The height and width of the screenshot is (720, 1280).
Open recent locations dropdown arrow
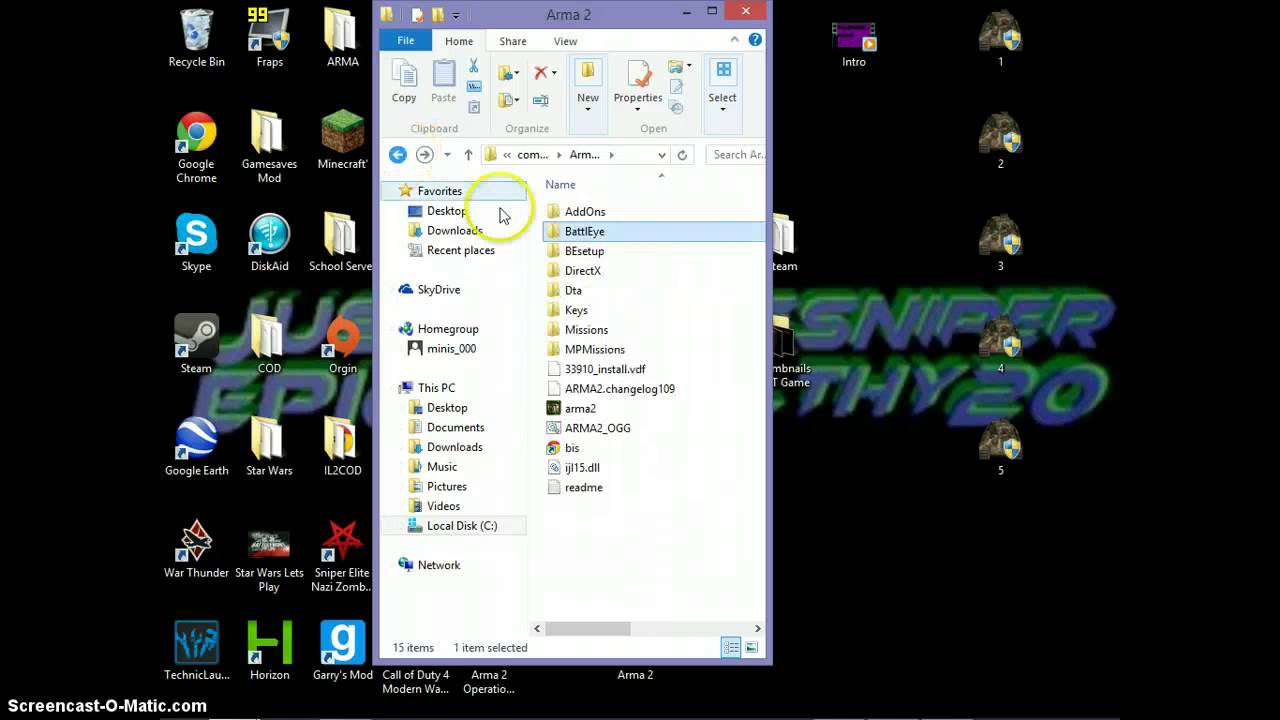point(447,155)
